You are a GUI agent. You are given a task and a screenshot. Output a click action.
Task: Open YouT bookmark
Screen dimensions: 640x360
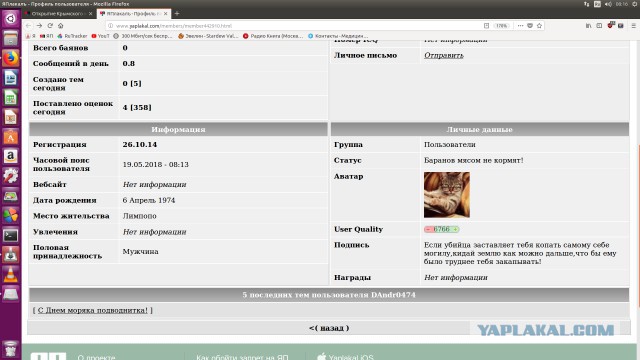click(x=100, y=36)
